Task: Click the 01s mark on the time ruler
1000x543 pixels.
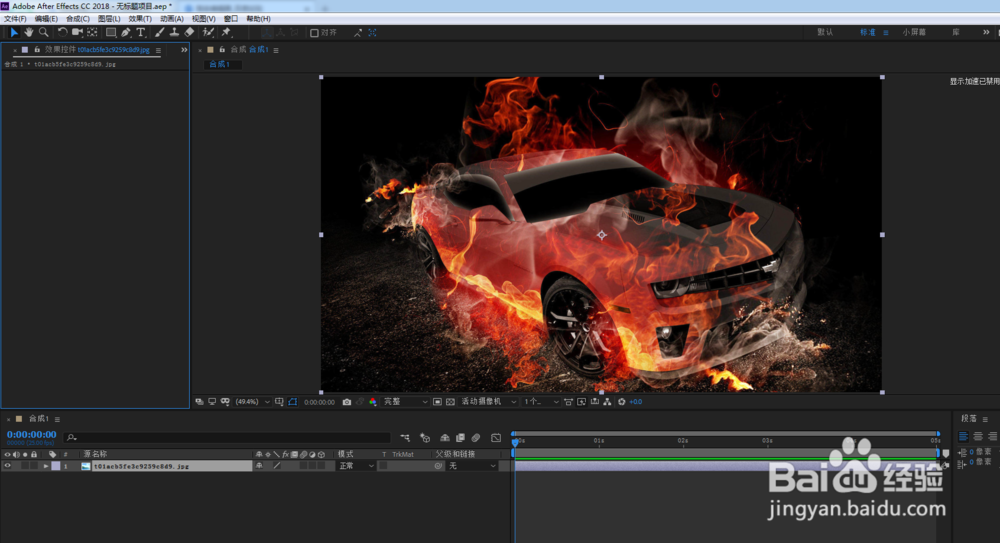Action: tap(599, 441)
